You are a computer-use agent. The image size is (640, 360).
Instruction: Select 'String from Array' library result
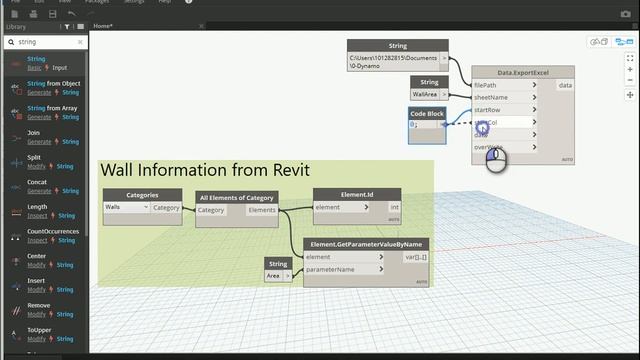tap(46, 112)
